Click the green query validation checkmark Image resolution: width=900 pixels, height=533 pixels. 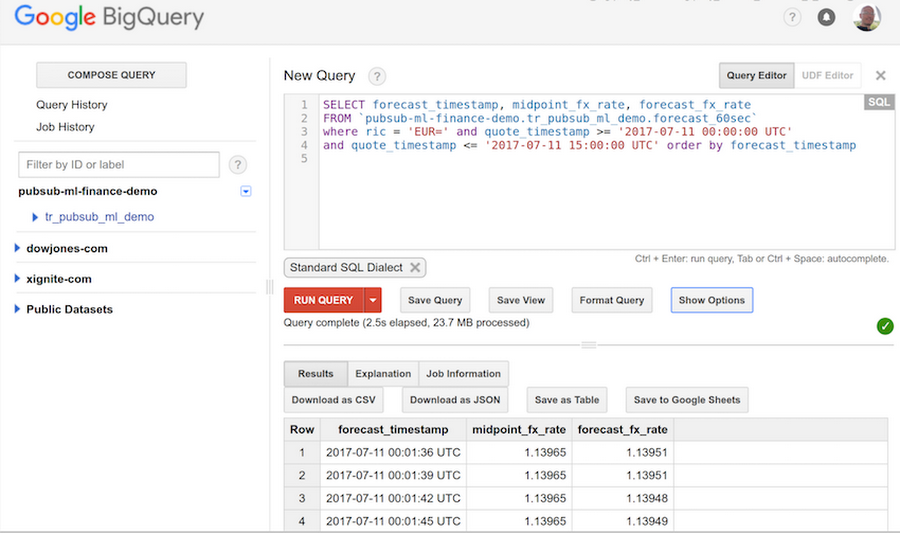point(885,326)
